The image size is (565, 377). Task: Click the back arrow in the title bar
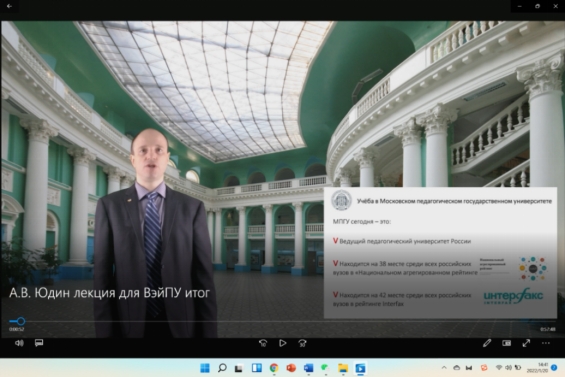click(x=9, y=6)
